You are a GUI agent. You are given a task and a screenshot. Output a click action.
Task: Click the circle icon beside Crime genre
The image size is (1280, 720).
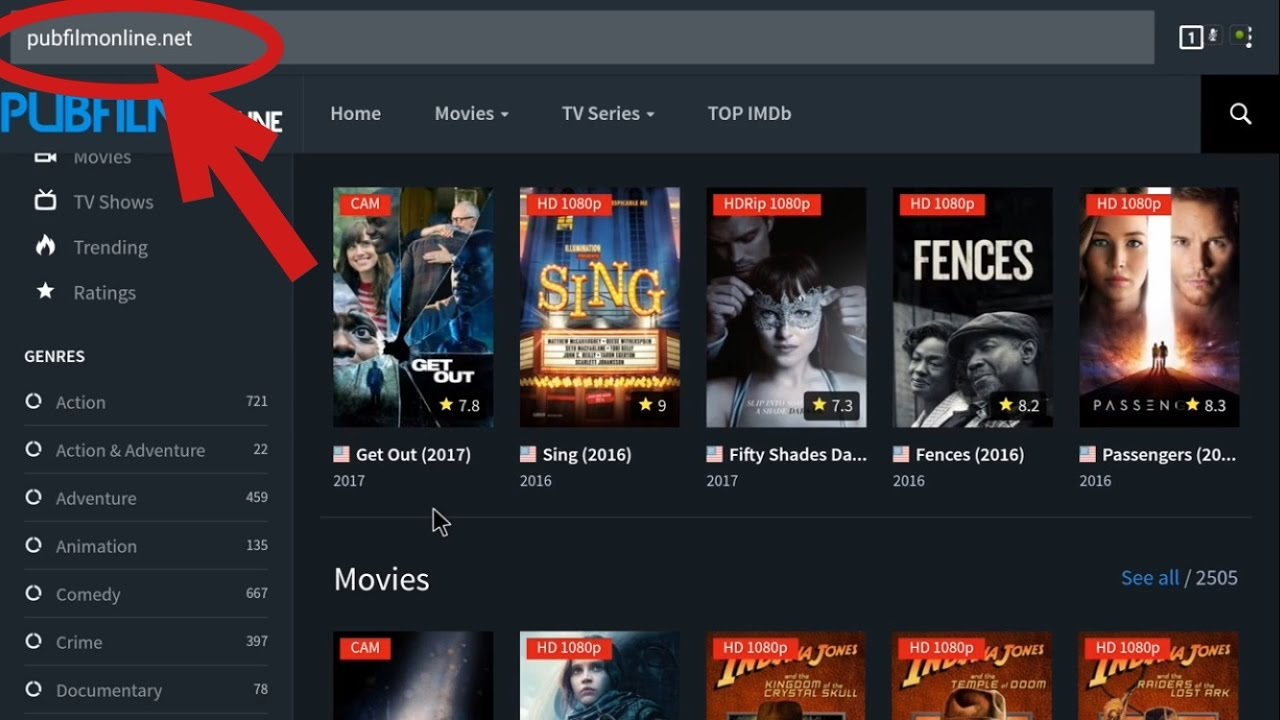tap(33, 641)
